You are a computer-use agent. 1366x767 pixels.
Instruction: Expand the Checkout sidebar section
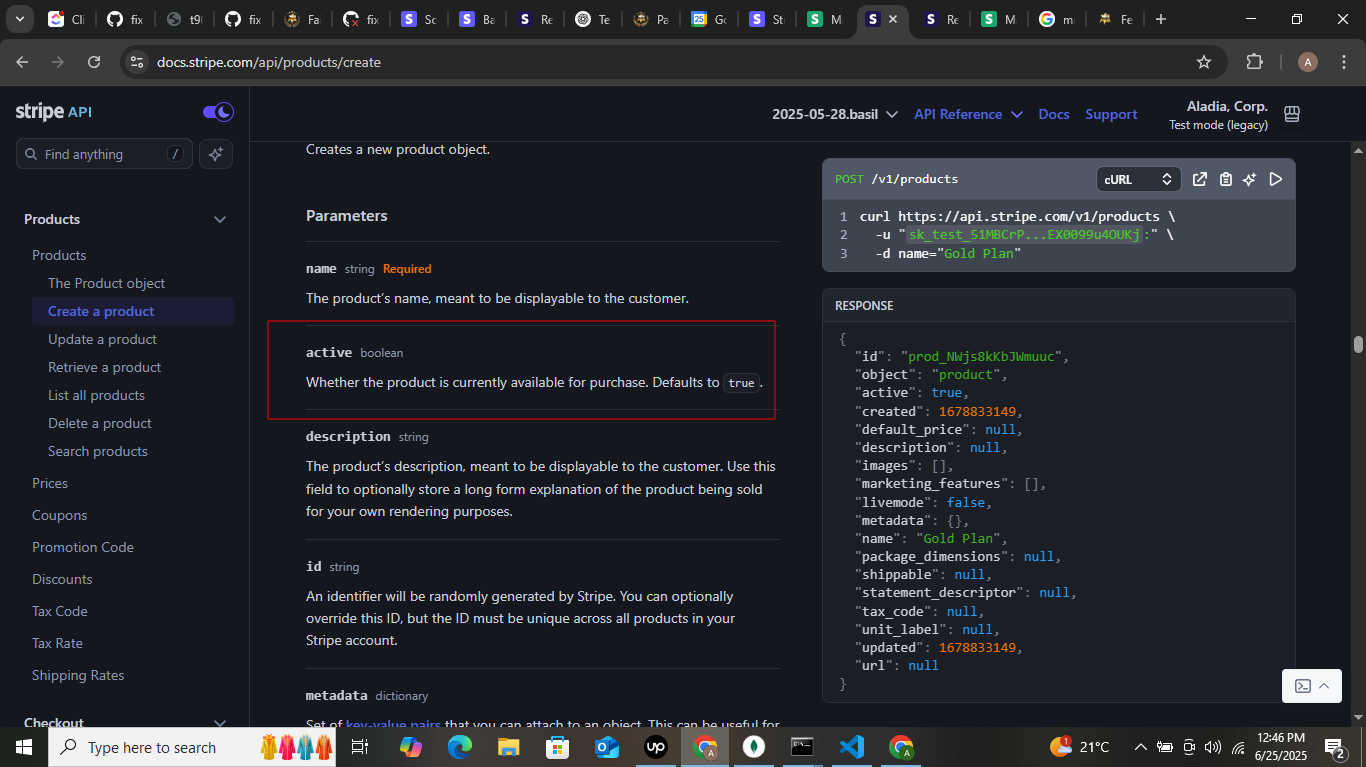click(x=220, y=723)
